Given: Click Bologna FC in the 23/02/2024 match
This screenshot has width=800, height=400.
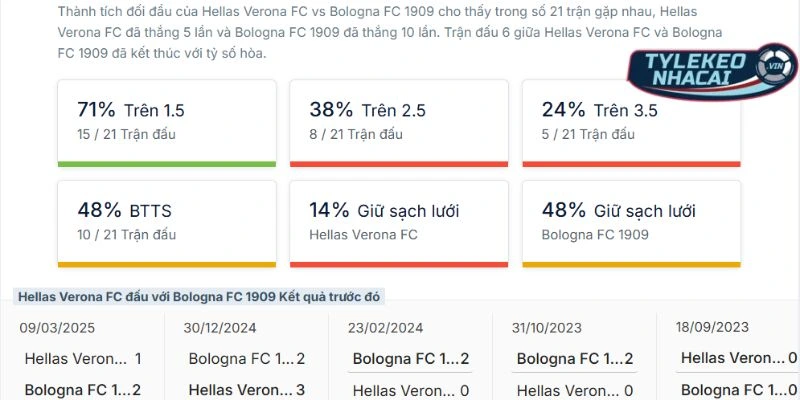Looking at the screenshot, I should [x=404, y=358].
